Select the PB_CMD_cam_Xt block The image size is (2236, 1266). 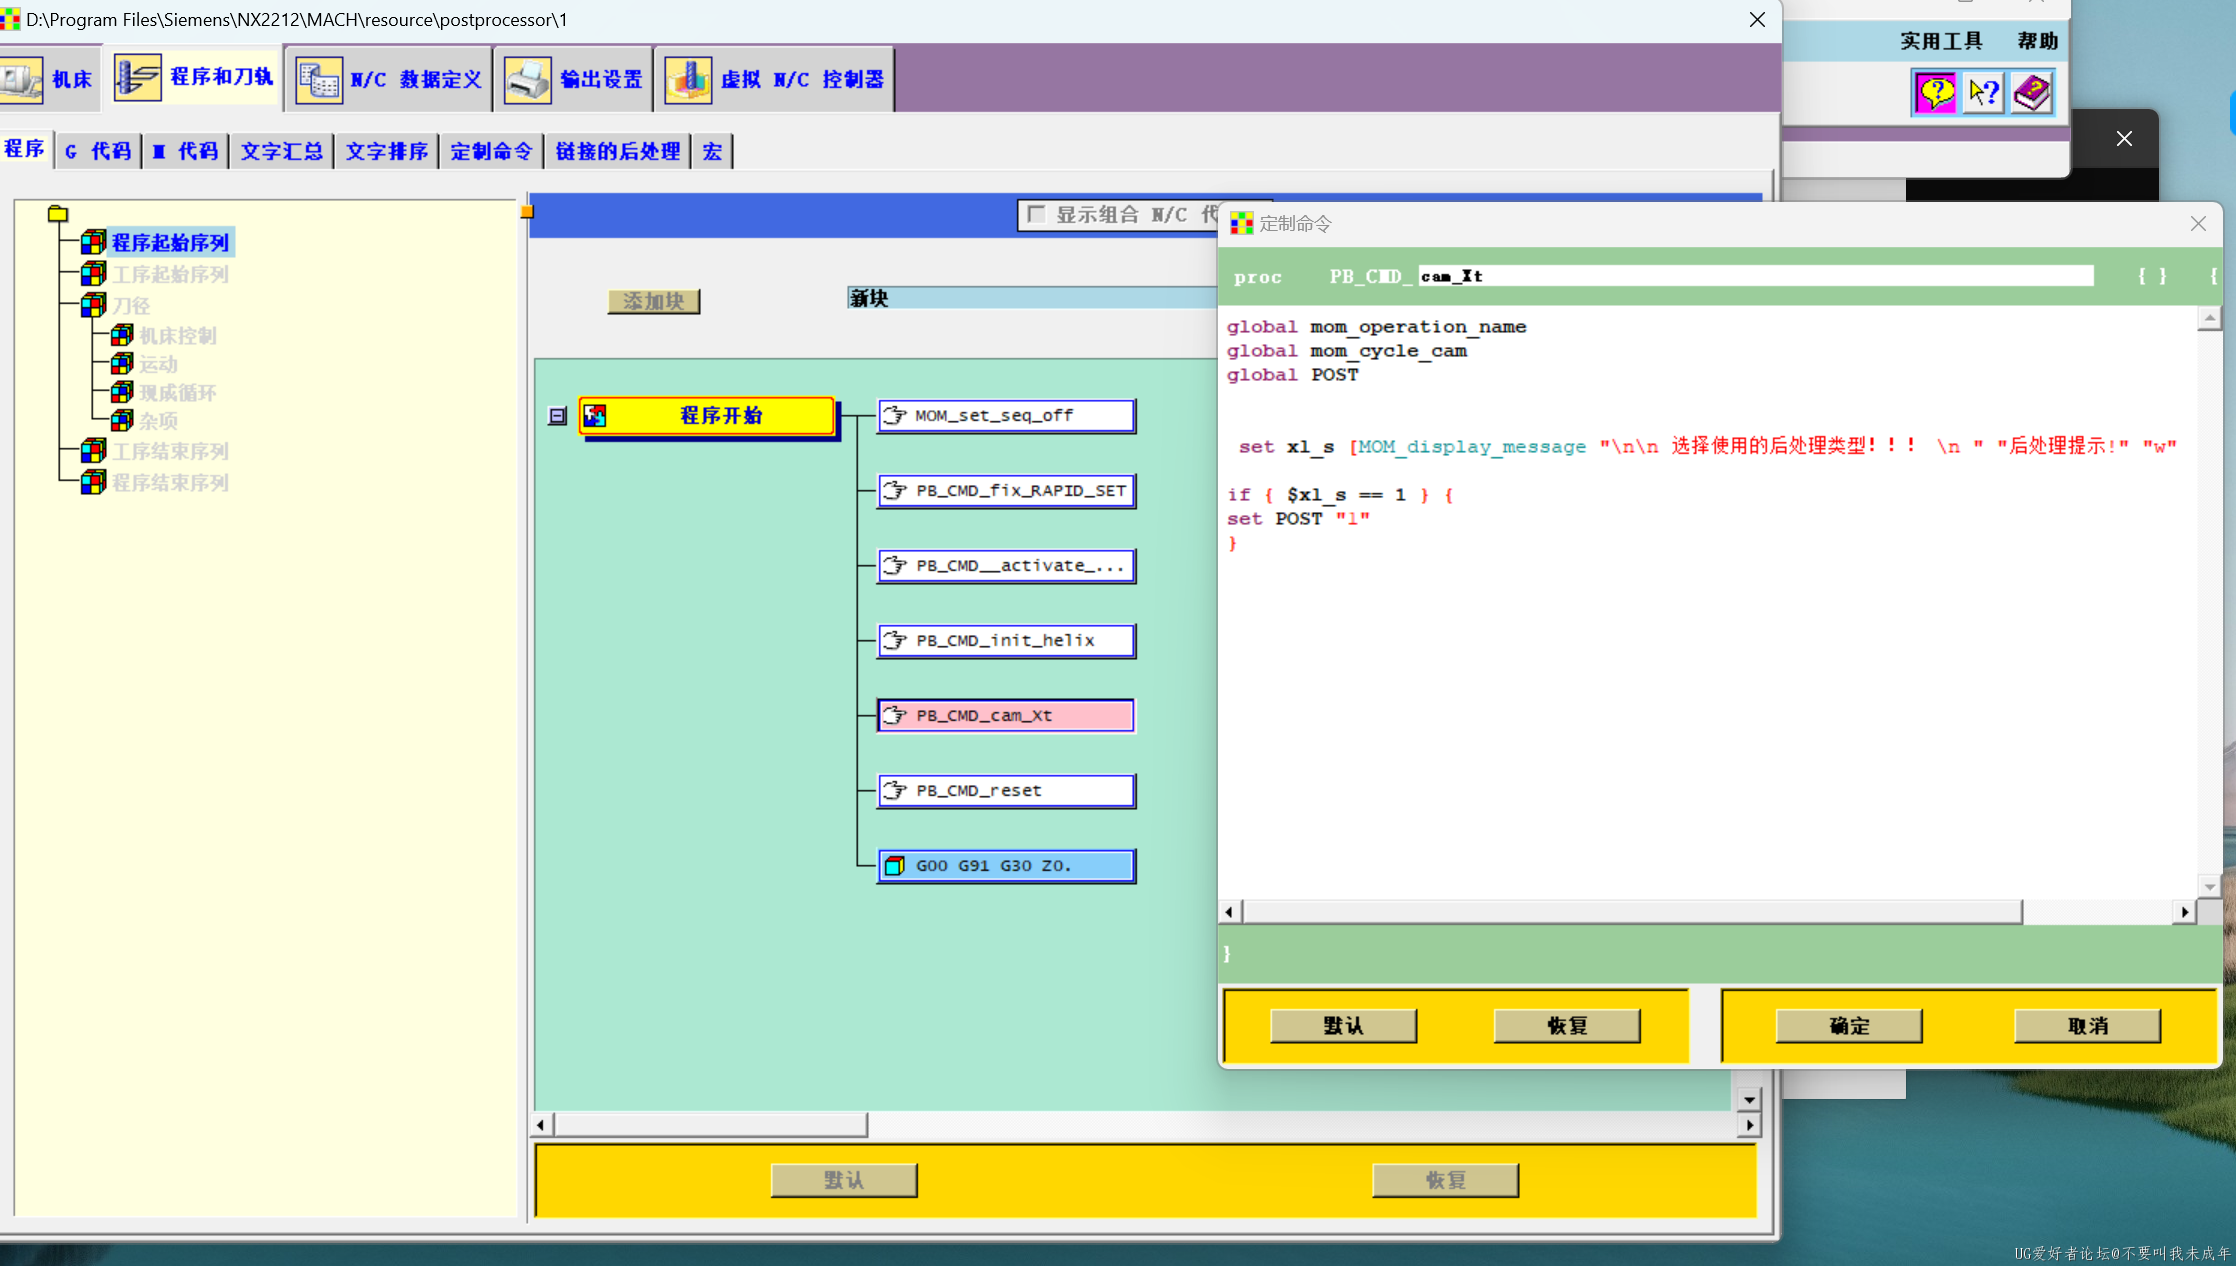(x=1006, y=715)
